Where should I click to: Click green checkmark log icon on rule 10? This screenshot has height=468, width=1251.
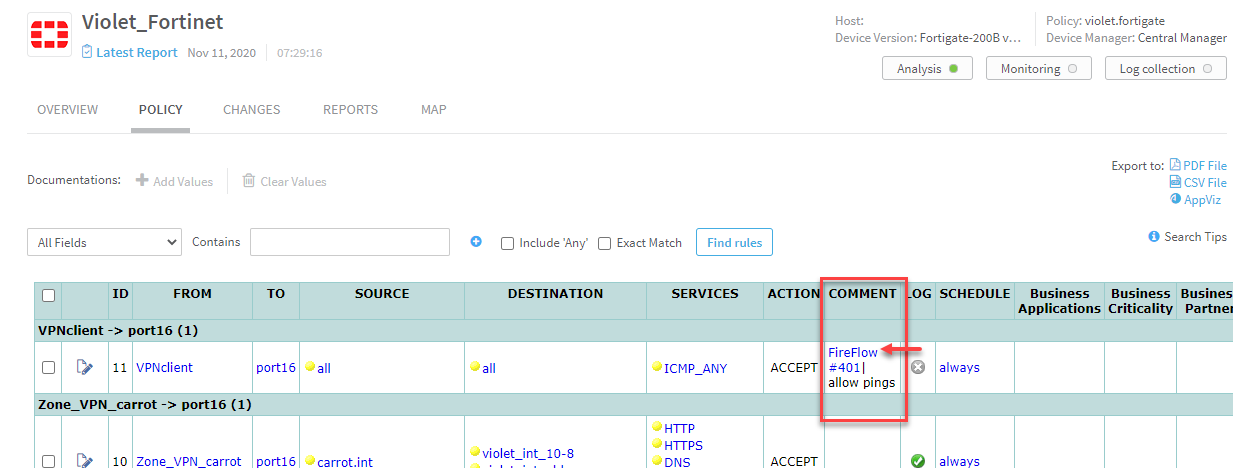917,461
